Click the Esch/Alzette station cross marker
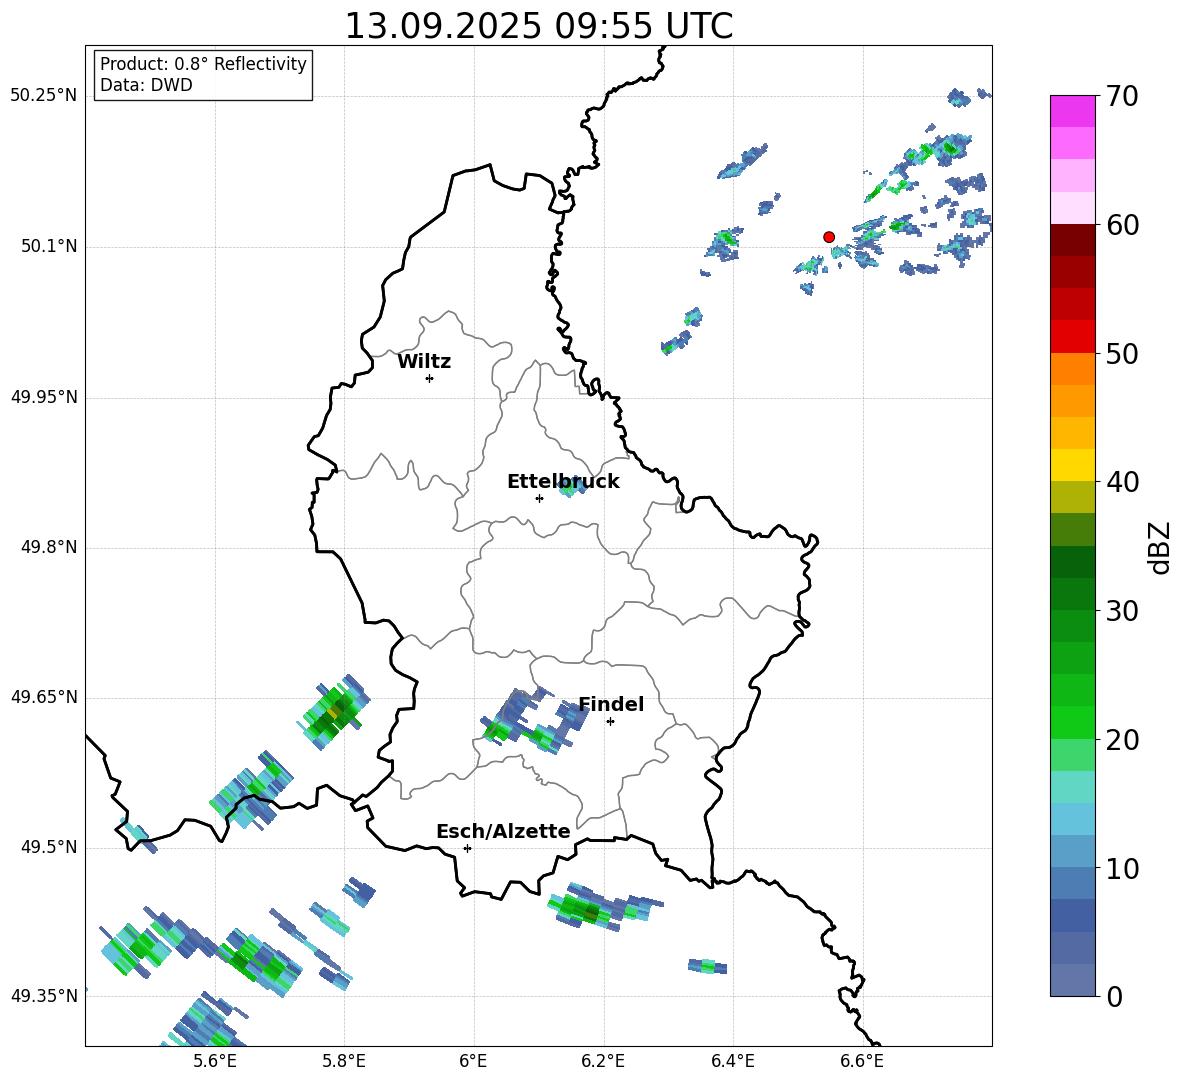Screen dimensions: 1184x1081 (x=467, y=848)
